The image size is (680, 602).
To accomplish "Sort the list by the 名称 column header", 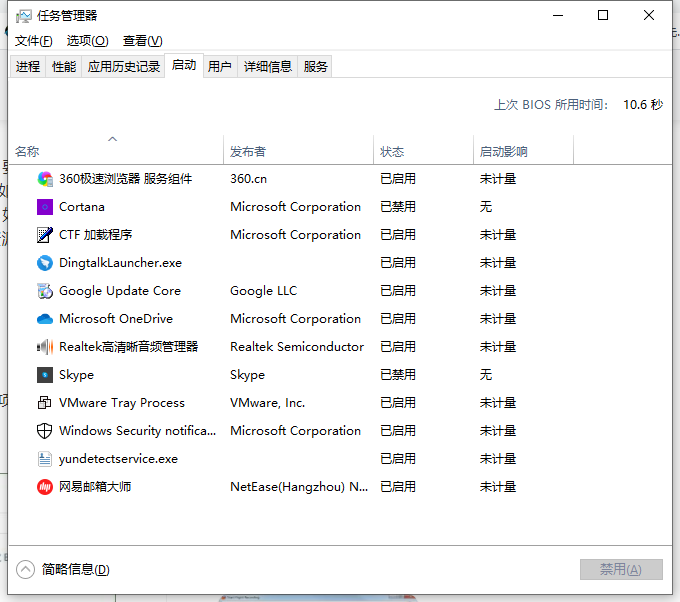I will pyautogui.click(x=28, y=152).
